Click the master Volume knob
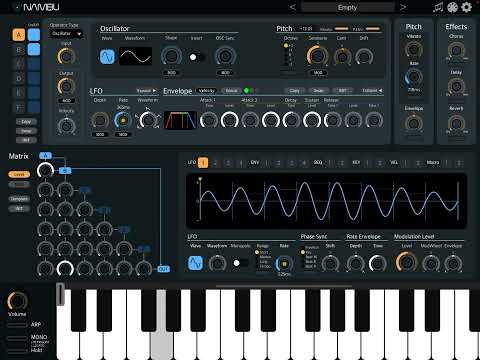The image size is (480, 360). [x=17, y=301]
